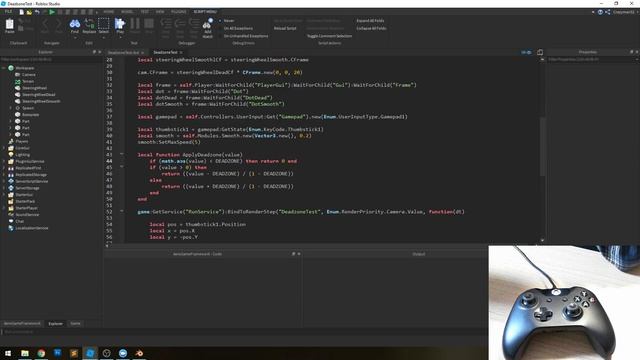Open the FILE menu
The height and width of the screenshot is (360, 640).
click(x=8, y=12)
